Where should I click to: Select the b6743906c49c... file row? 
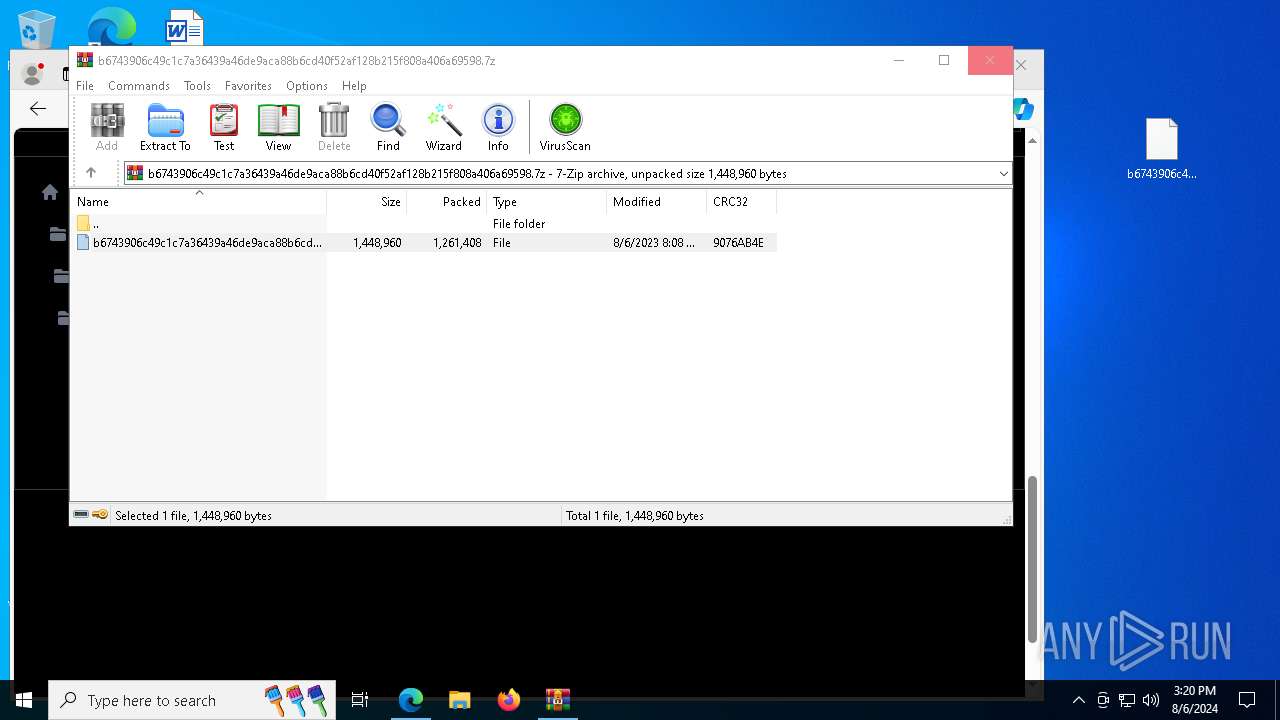tap(425, 243)
